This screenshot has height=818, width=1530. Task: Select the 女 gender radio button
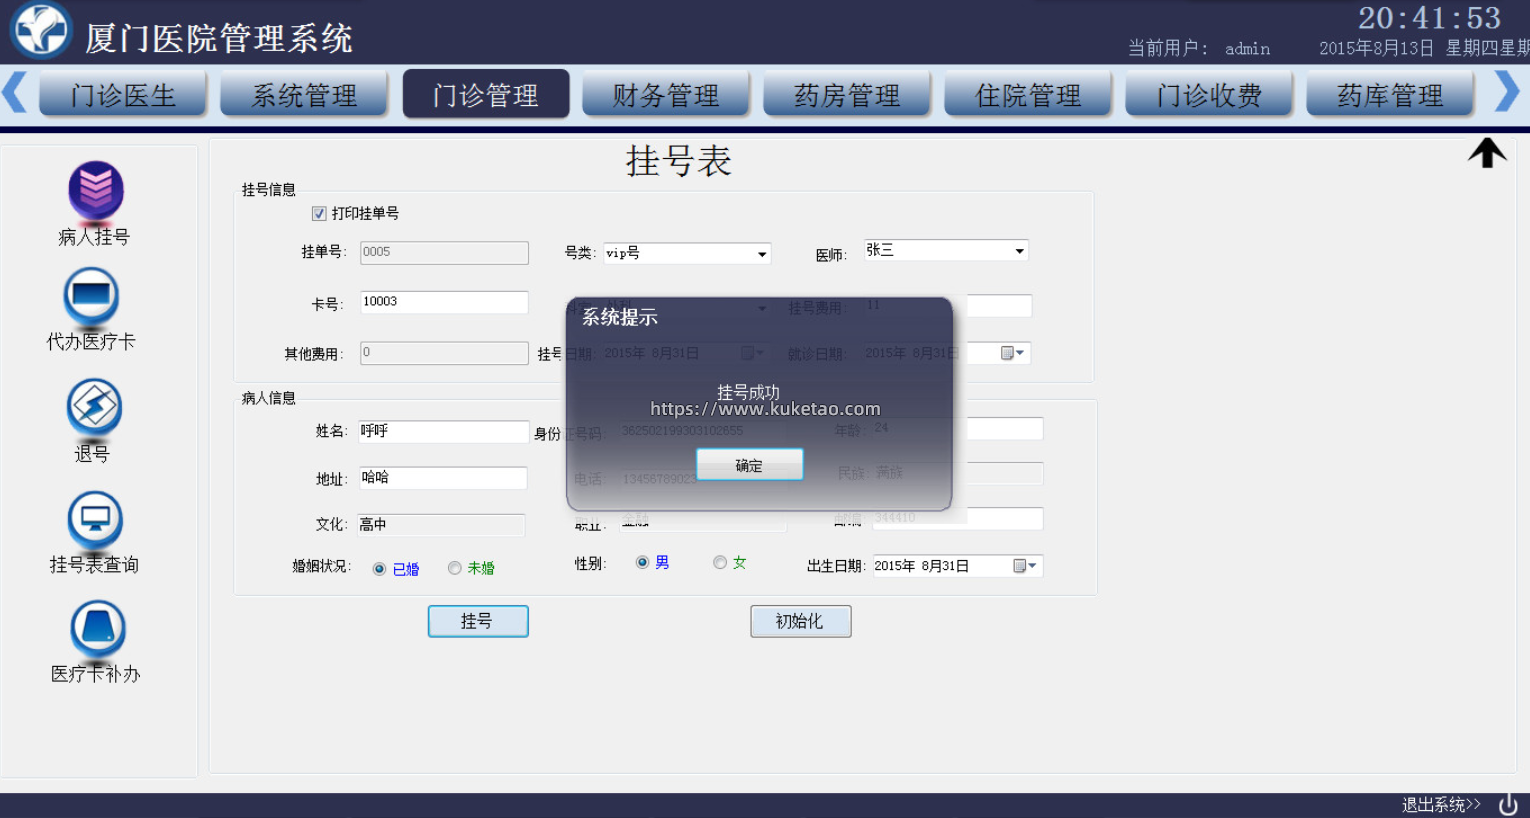coord(720,563)
